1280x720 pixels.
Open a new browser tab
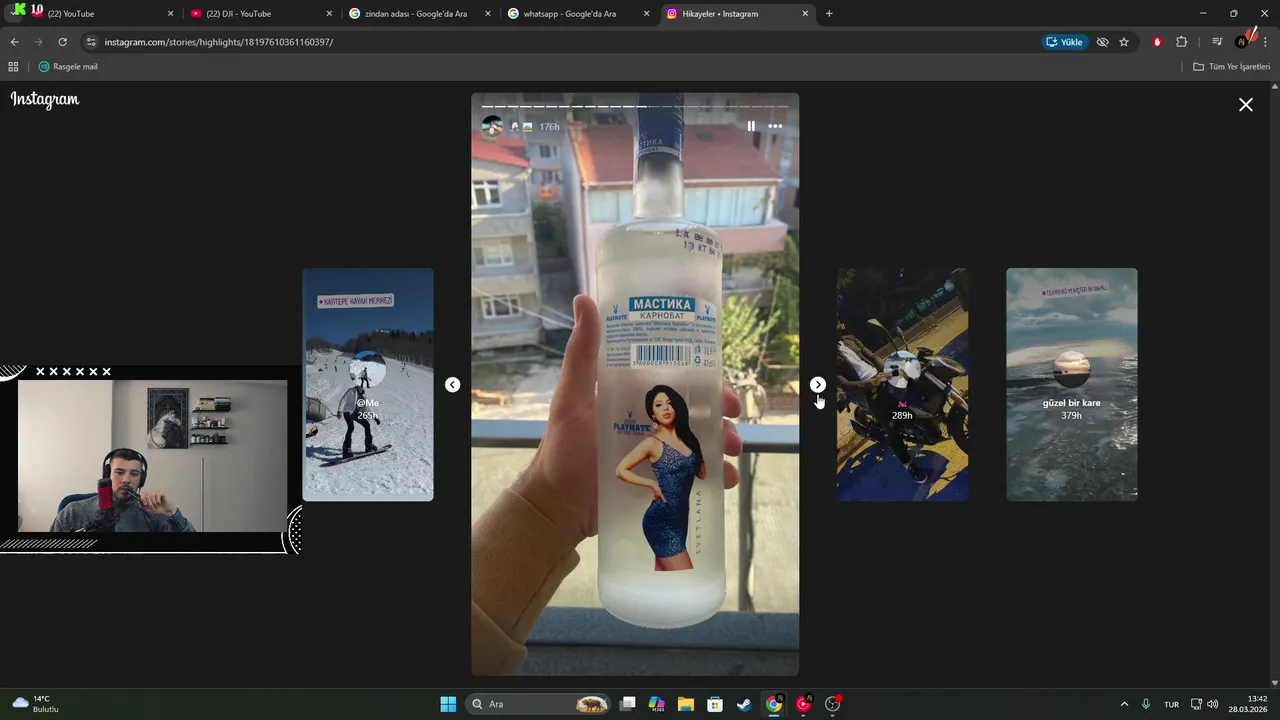point(829,14)
